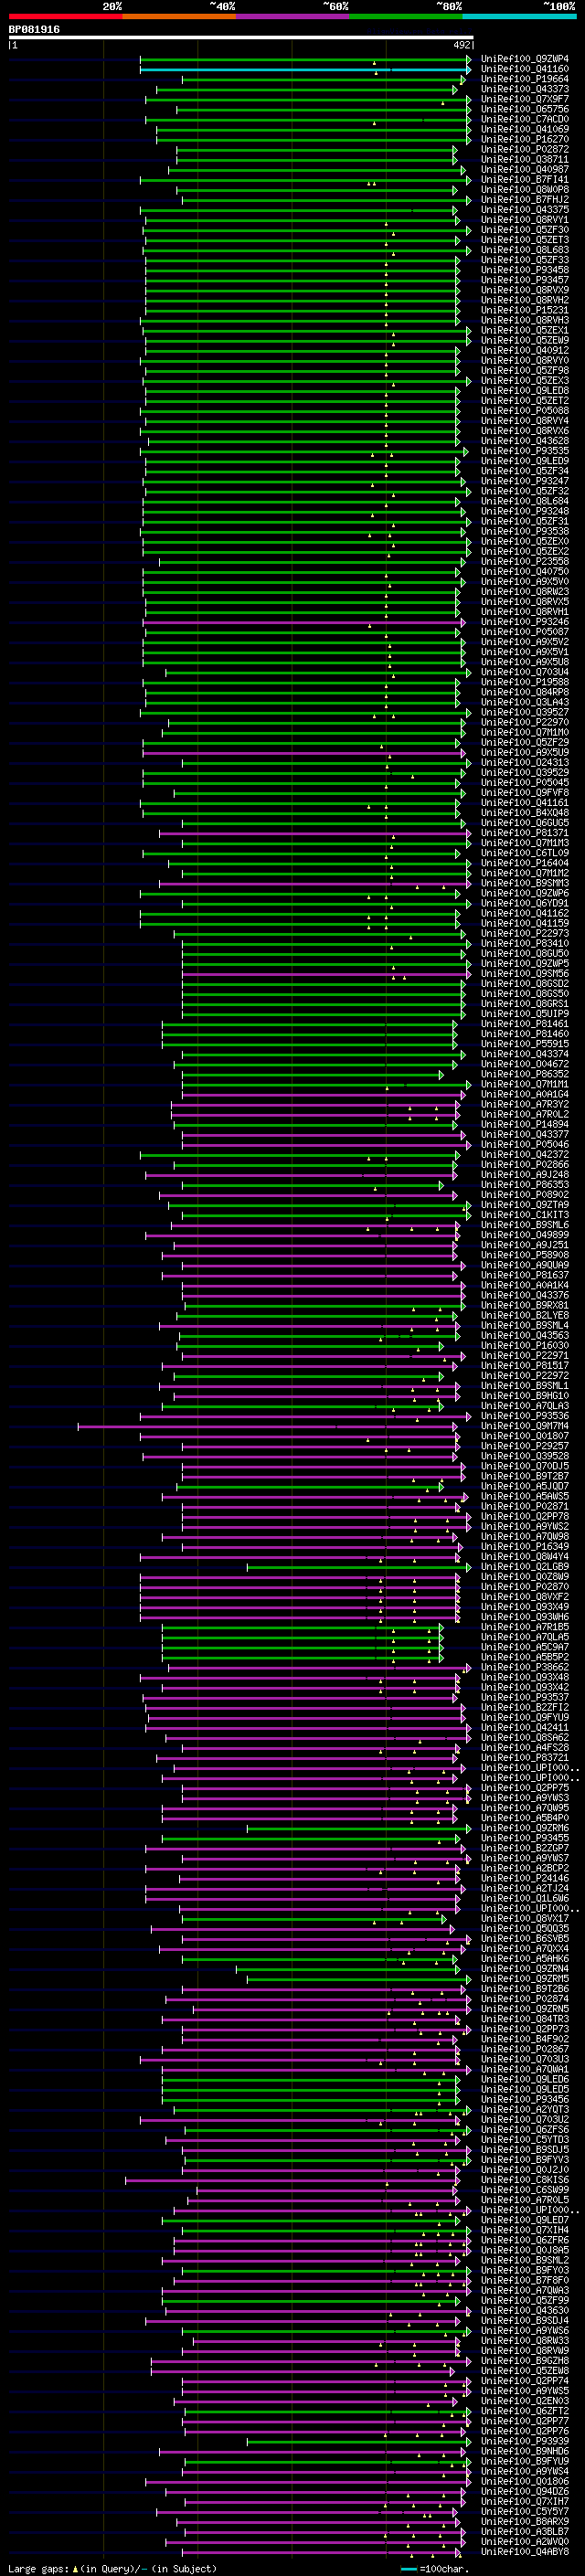Select the UniRef100_P93247 label

point(525,481)
